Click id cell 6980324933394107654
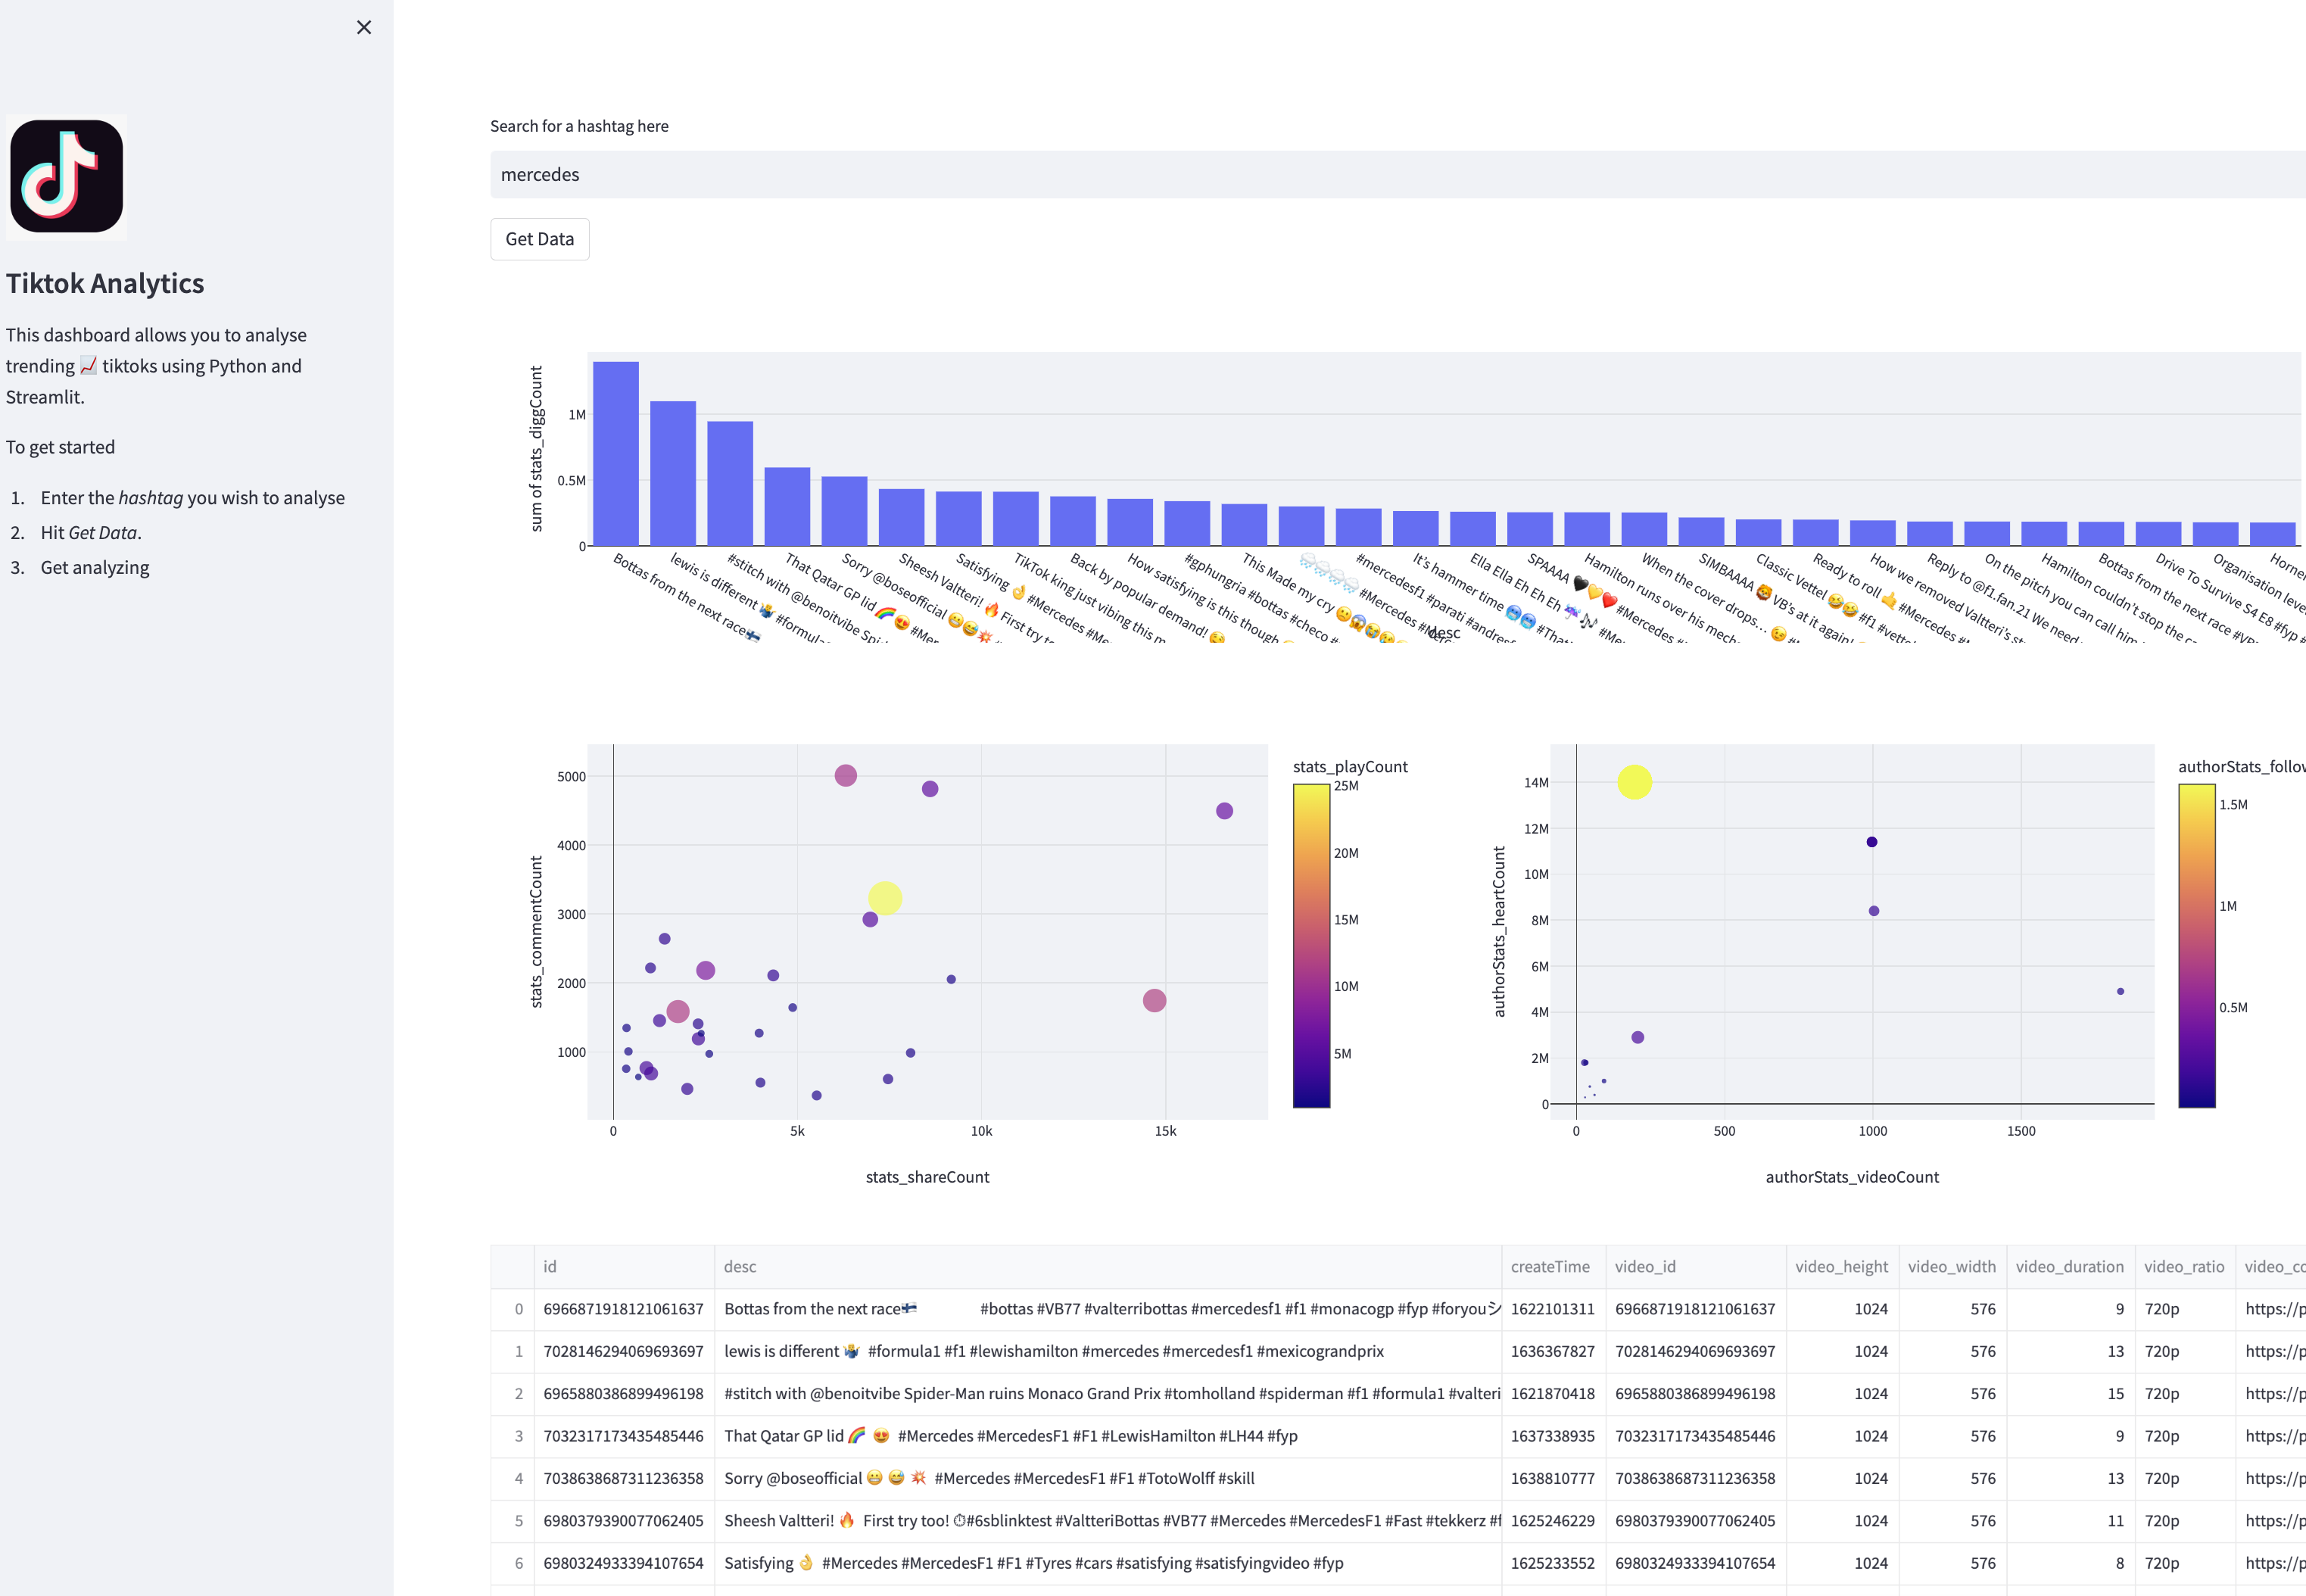2306x1596 pixels. tap(624, 1563)
